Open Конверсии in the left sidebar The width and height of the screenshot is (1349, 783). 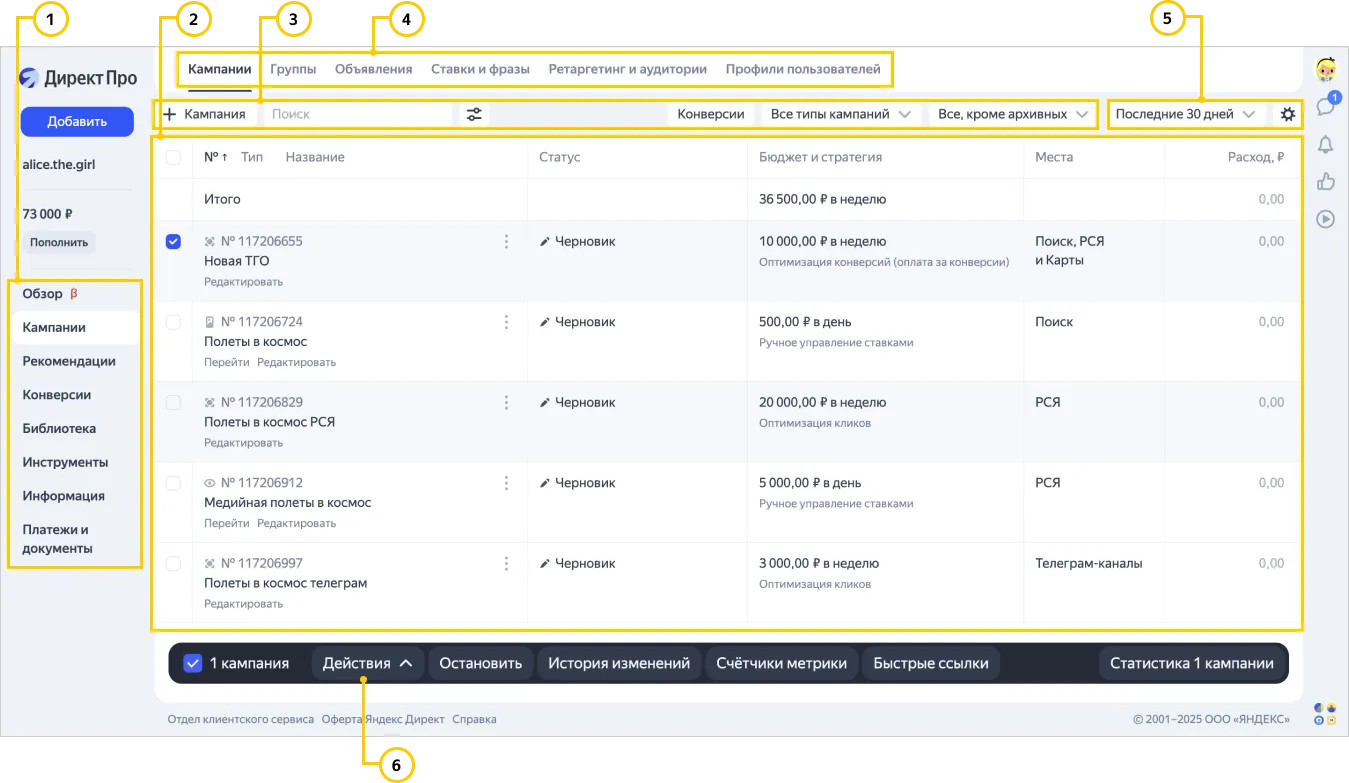(x=57, y=395)
